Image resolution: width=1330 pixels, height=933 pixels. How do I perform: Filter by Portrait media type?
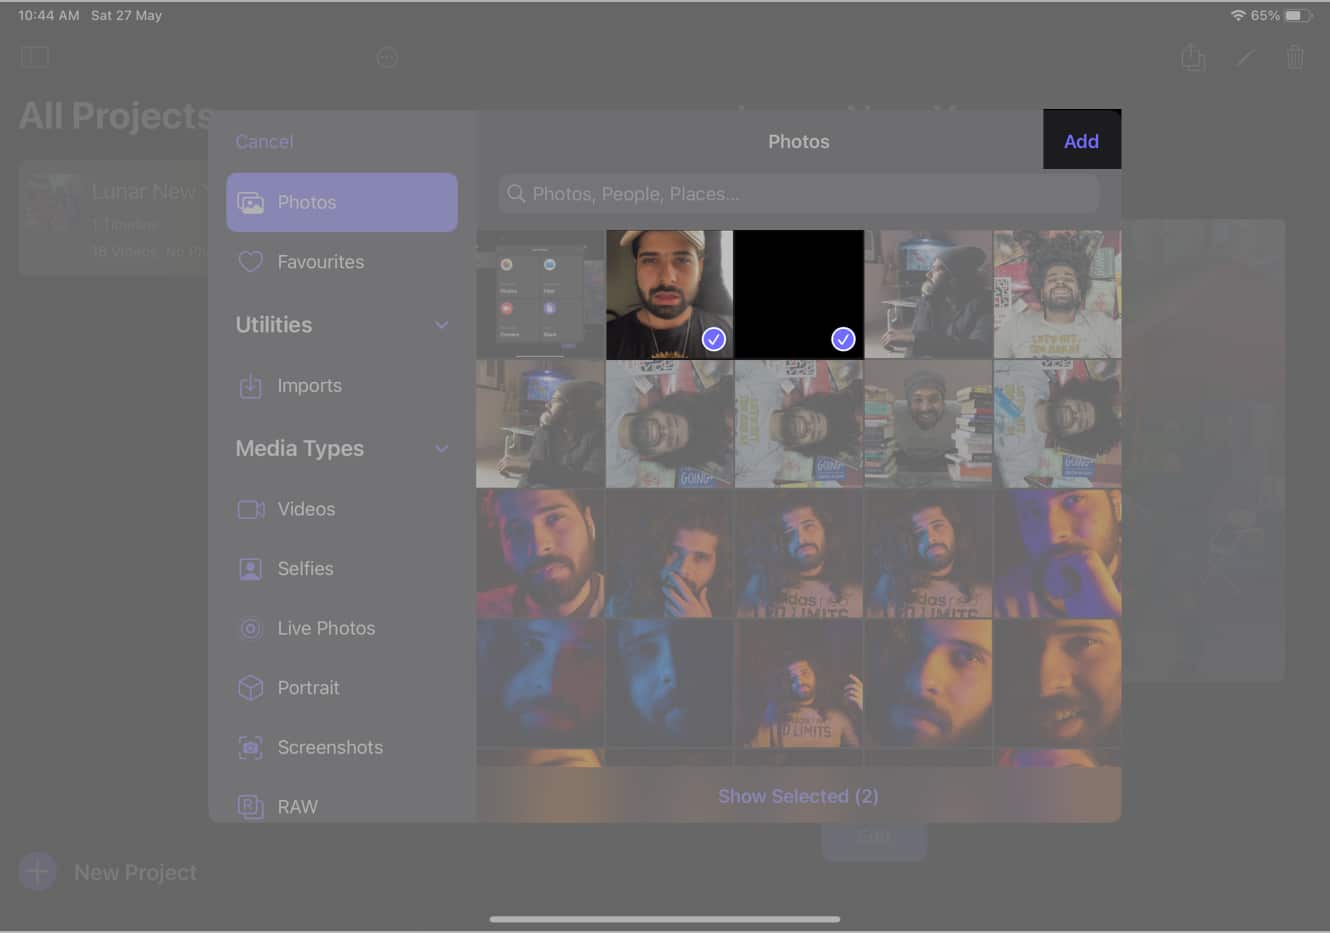pyautogui.click(x=342, y=688)
